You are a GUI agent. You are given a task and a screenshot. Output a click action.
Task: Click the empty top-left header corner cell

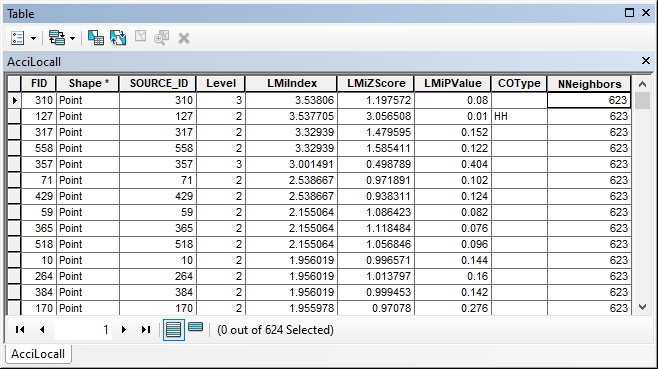pos(14,83)
